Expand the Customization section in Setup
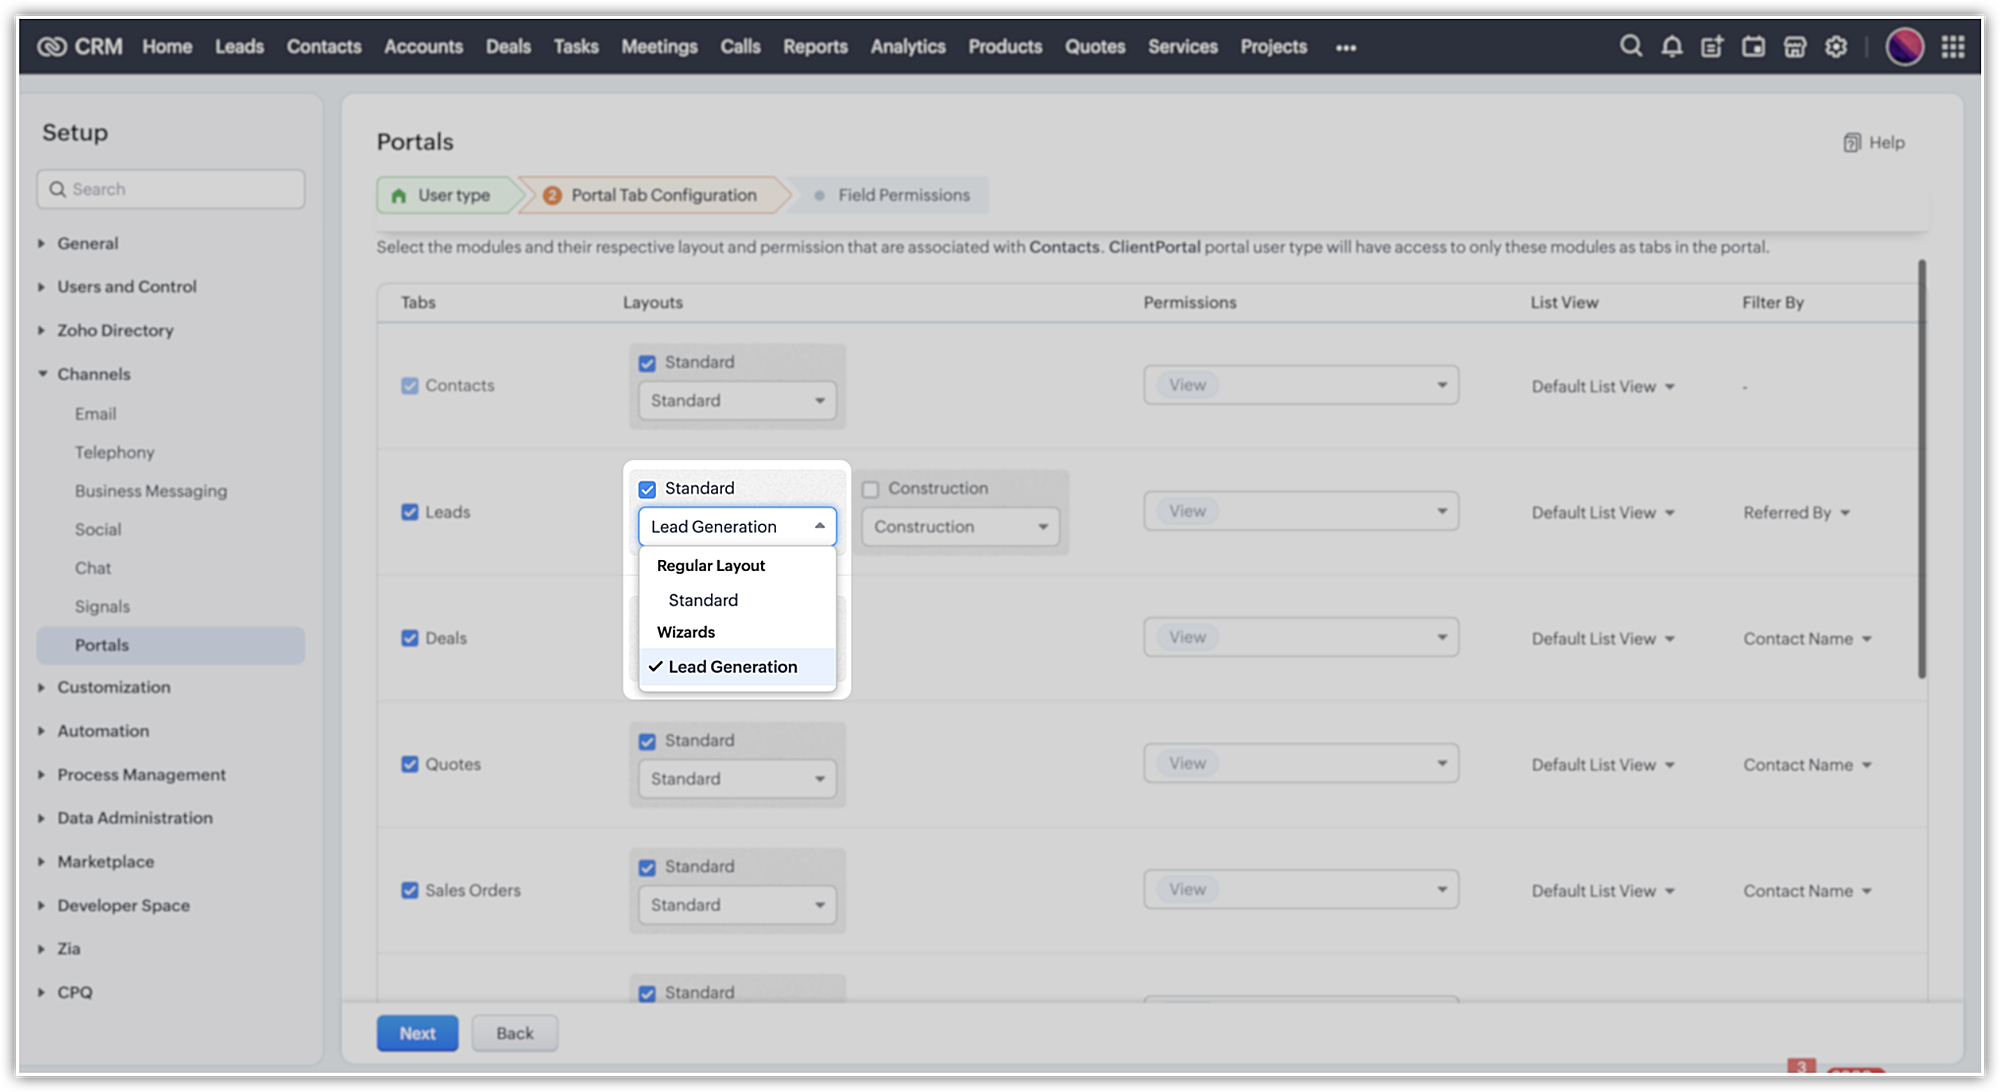2000x1092 pixels. tap(113, 687)
